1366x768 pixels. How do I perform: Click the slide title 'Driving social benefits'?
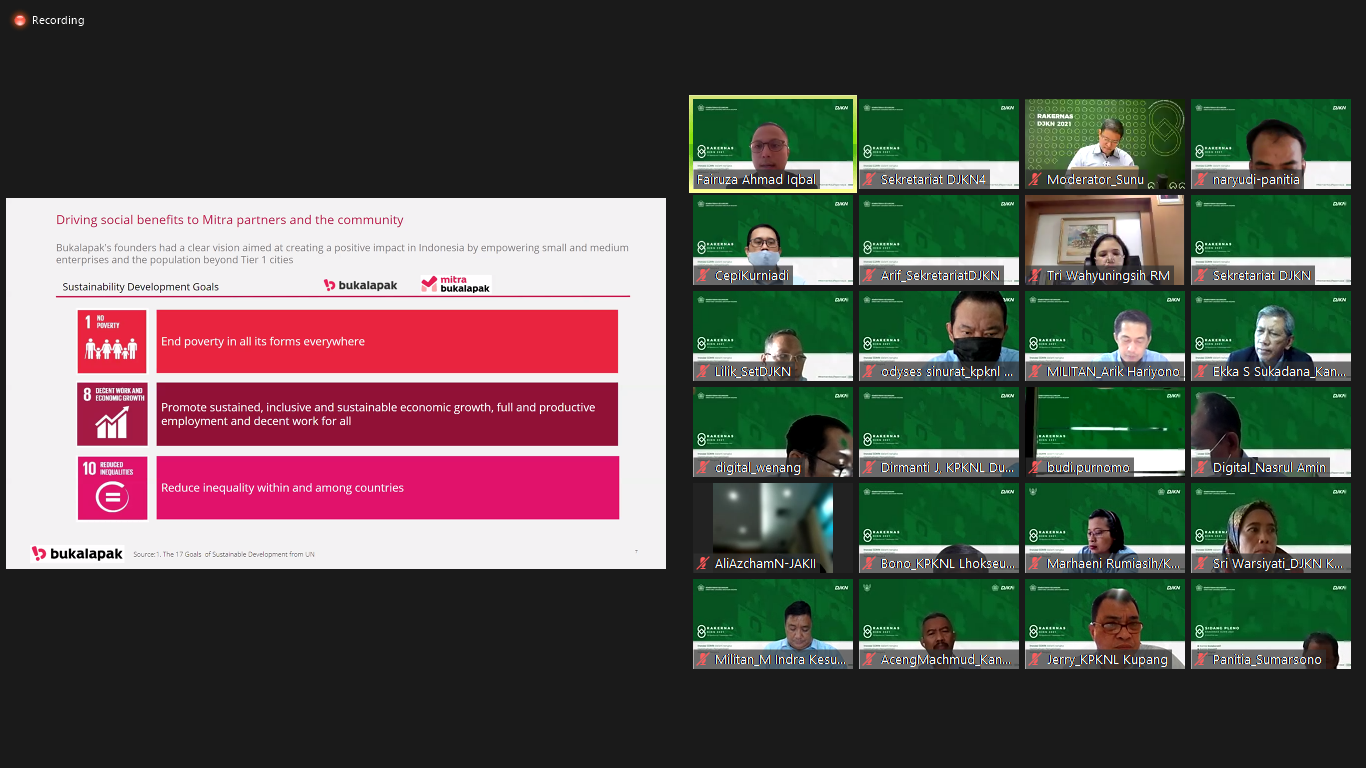coord(230,220)
